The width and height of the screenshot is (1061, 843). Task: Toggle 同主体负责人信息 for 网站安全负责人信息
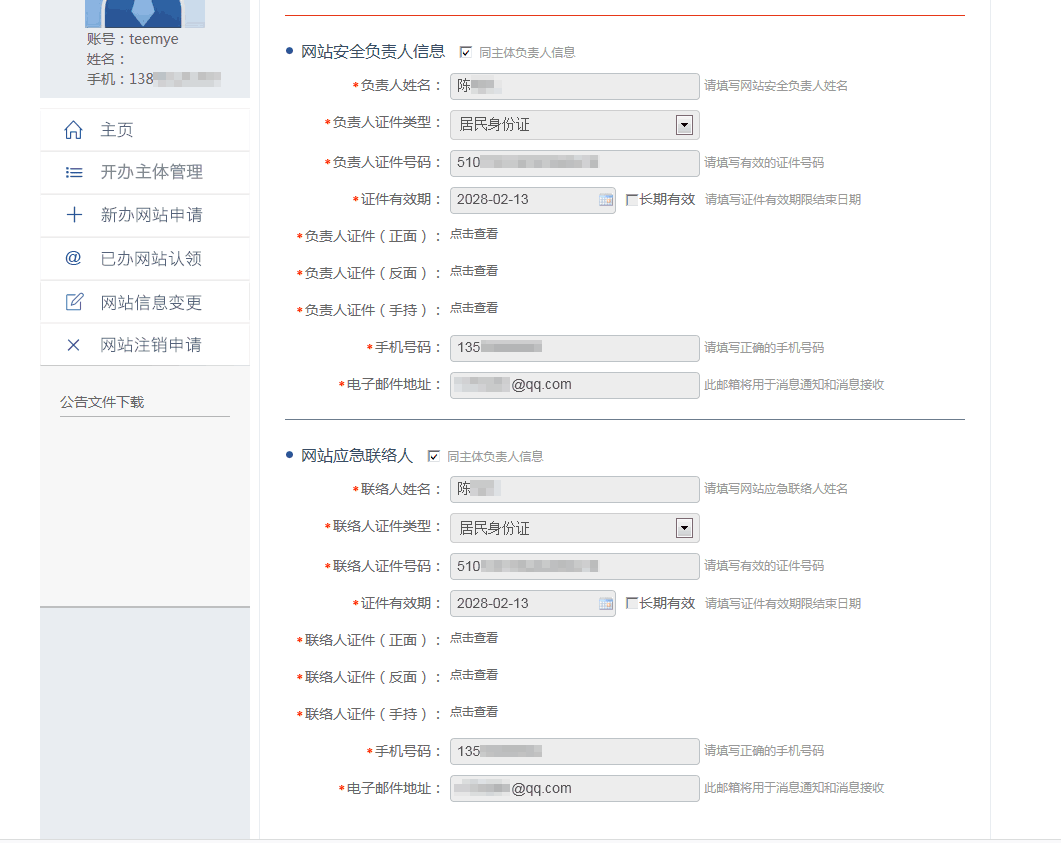click(x=466, y=52)
